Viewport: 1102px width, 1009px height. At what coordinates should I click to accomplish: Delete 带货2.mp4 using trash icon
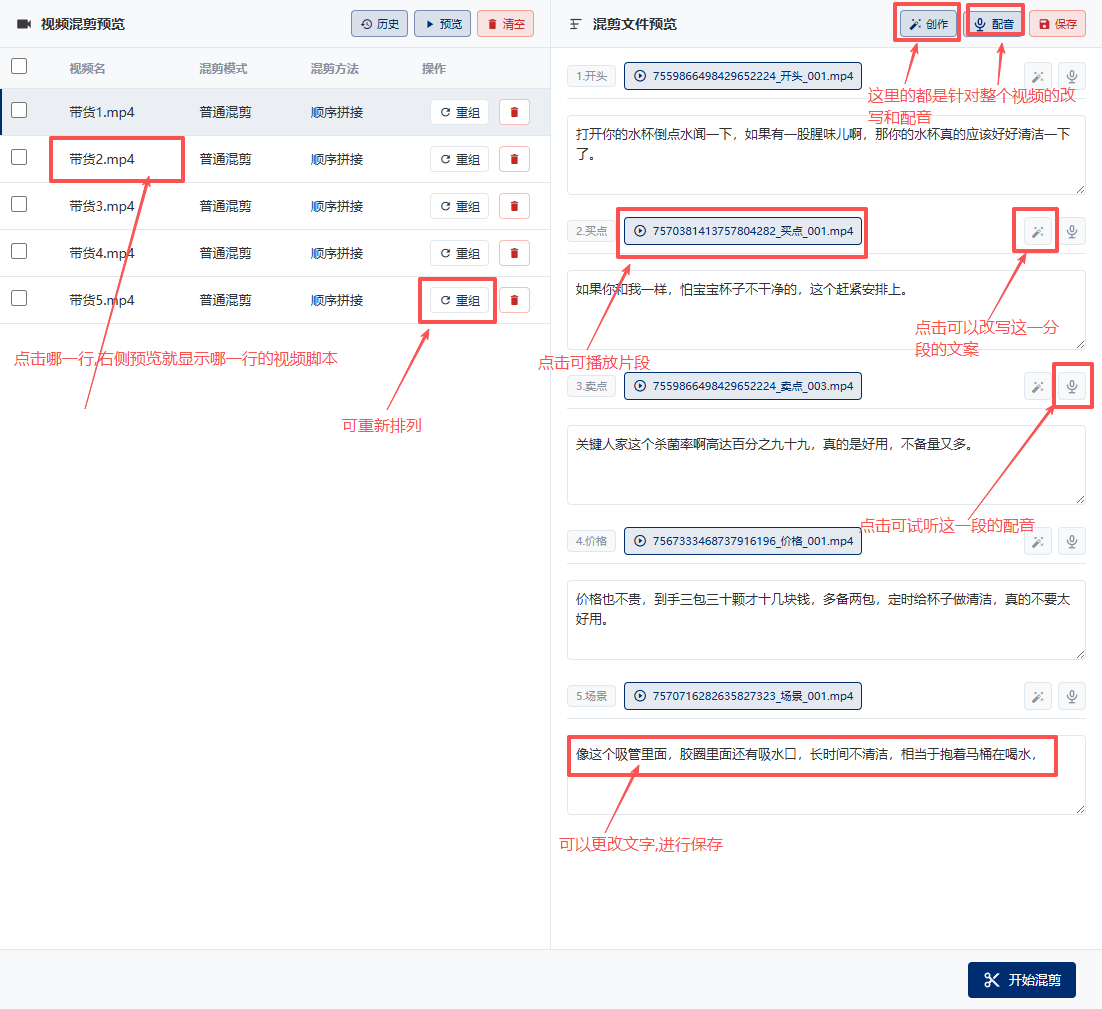[514, 160]
